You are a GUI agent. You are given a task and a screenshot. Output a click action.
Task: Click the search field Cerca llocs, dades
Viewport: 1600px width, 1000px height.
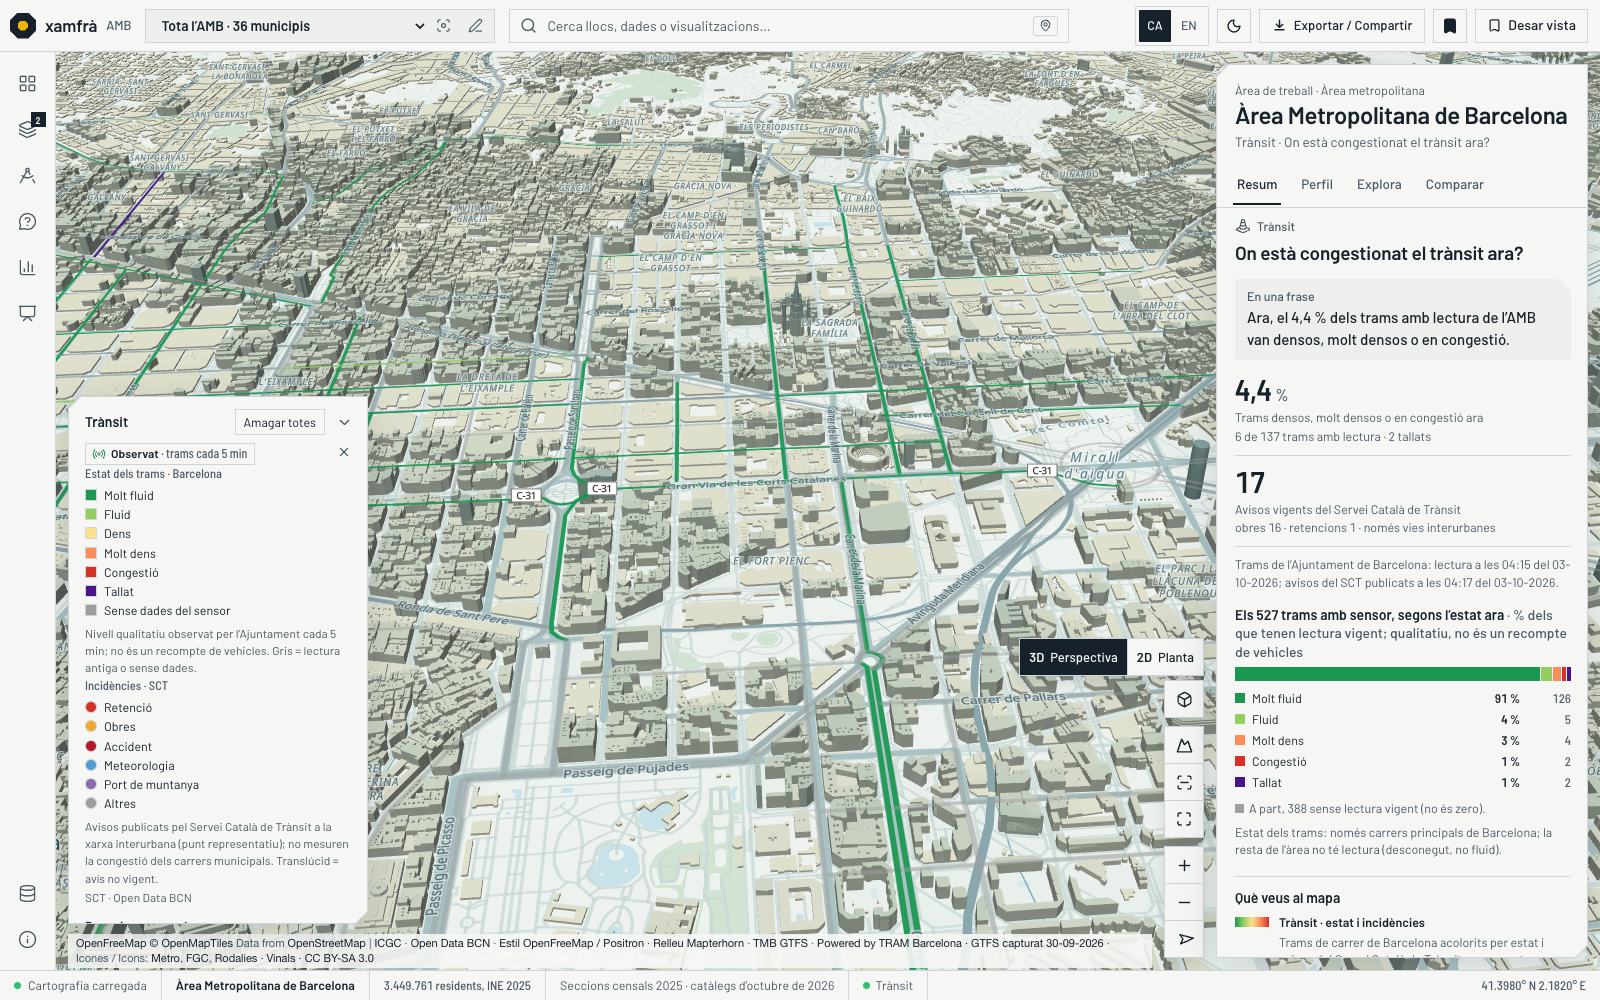click(x=789, y=26)
